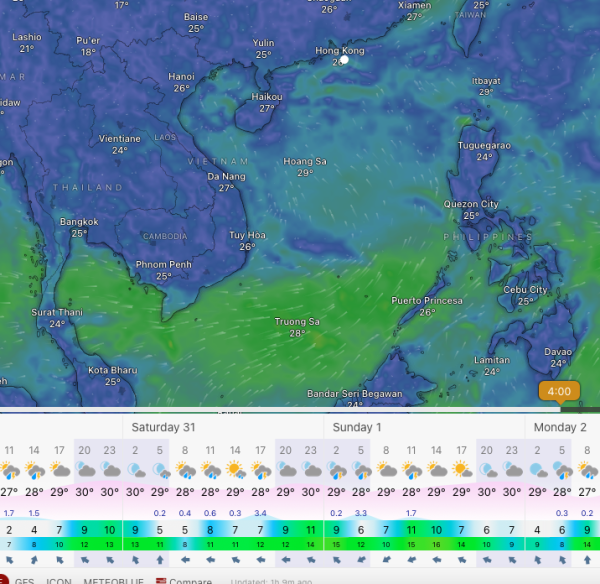Screen dimensions: 600x584
Task: Click the 4:00 timeline time marker
Action: point(559,391)
